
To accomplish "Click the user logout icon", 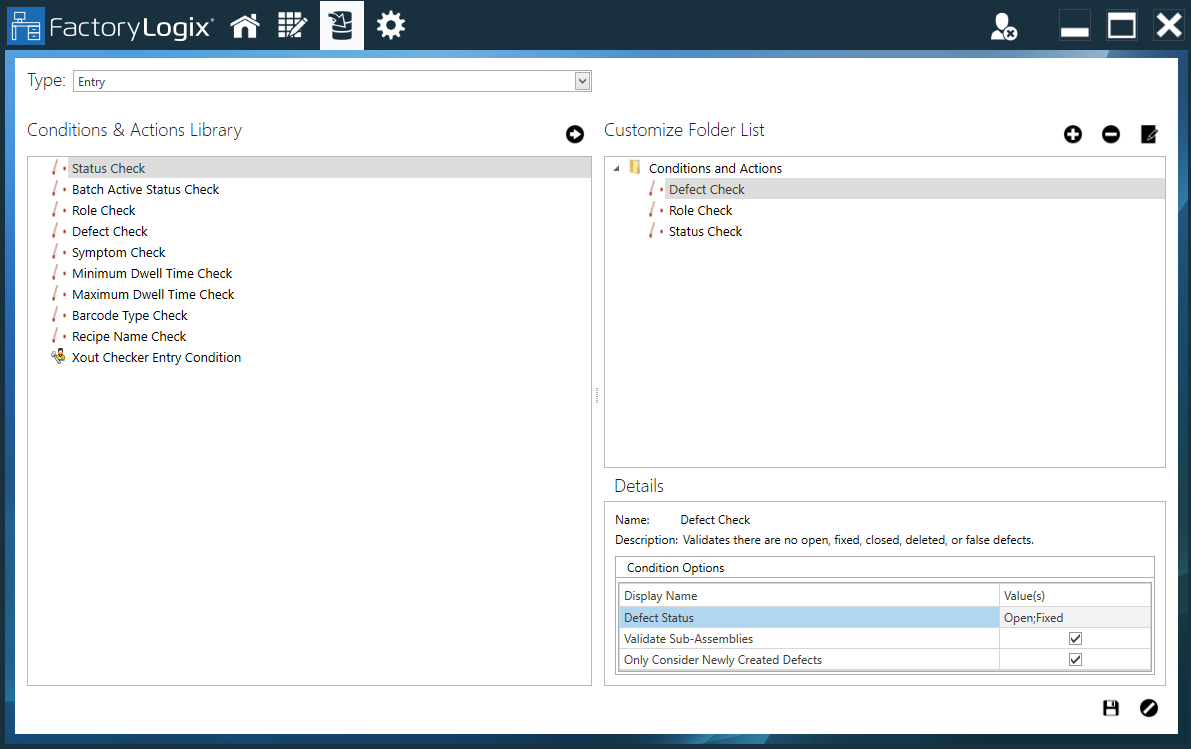I will 1003,27.
